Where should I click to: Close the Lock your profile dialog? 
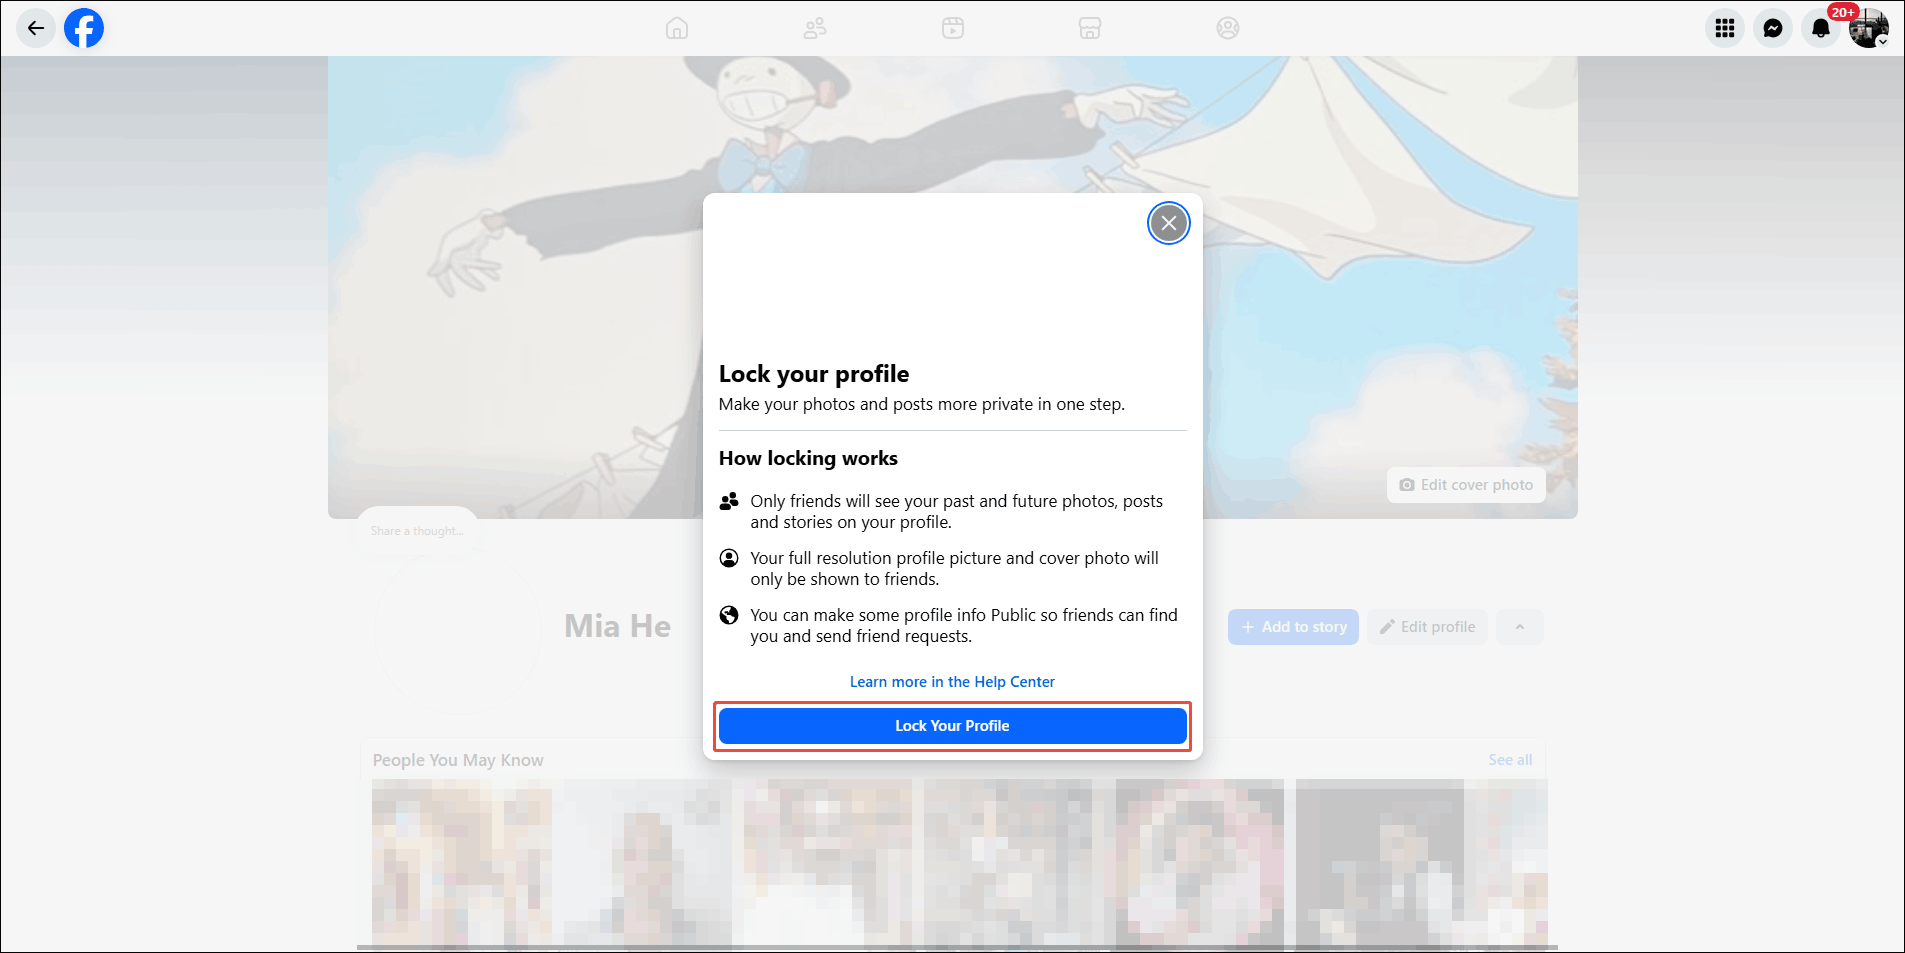[1168, 223]
